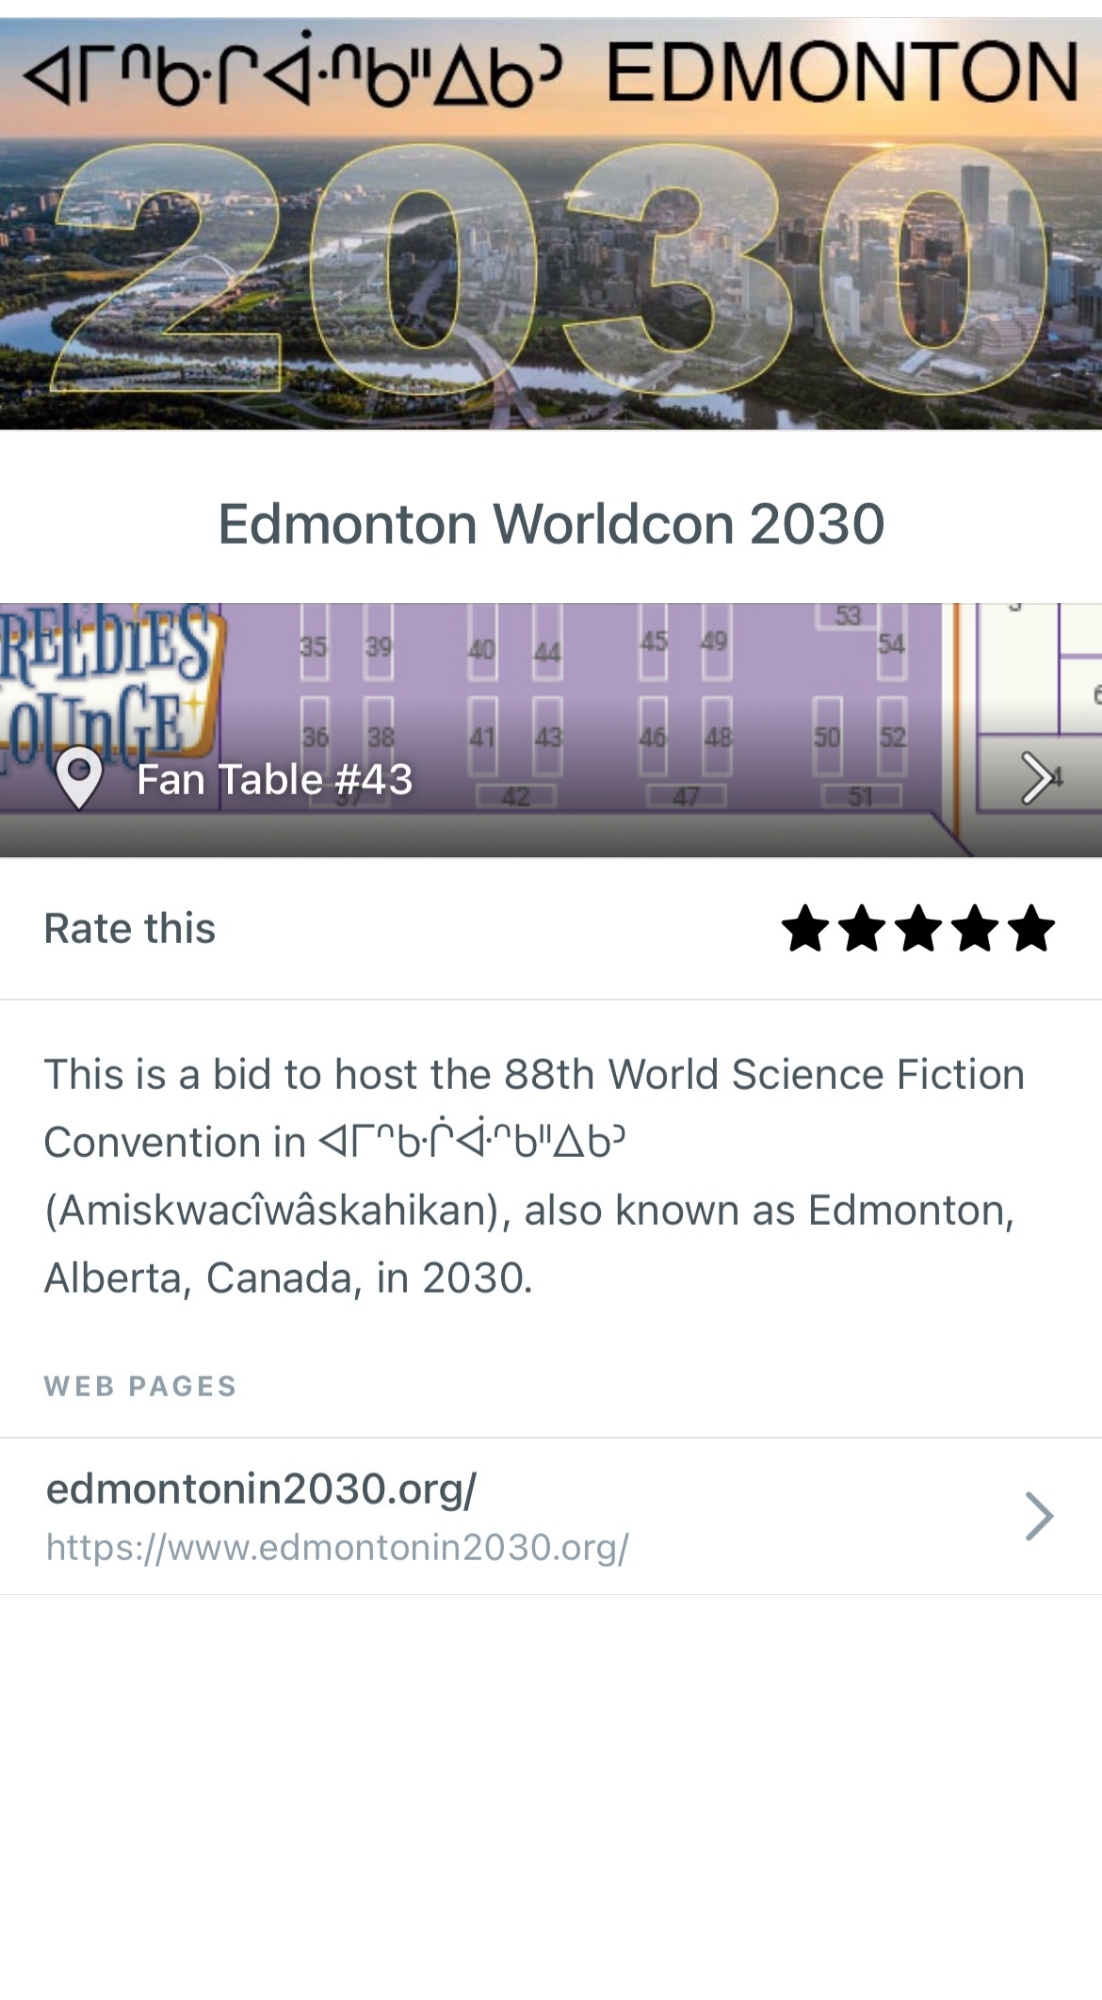The width and height of the screenshot is (1102, 2000).
Task: Expand the edmontonin2030.org web page chevron
Action: tap(1039, 1516)
